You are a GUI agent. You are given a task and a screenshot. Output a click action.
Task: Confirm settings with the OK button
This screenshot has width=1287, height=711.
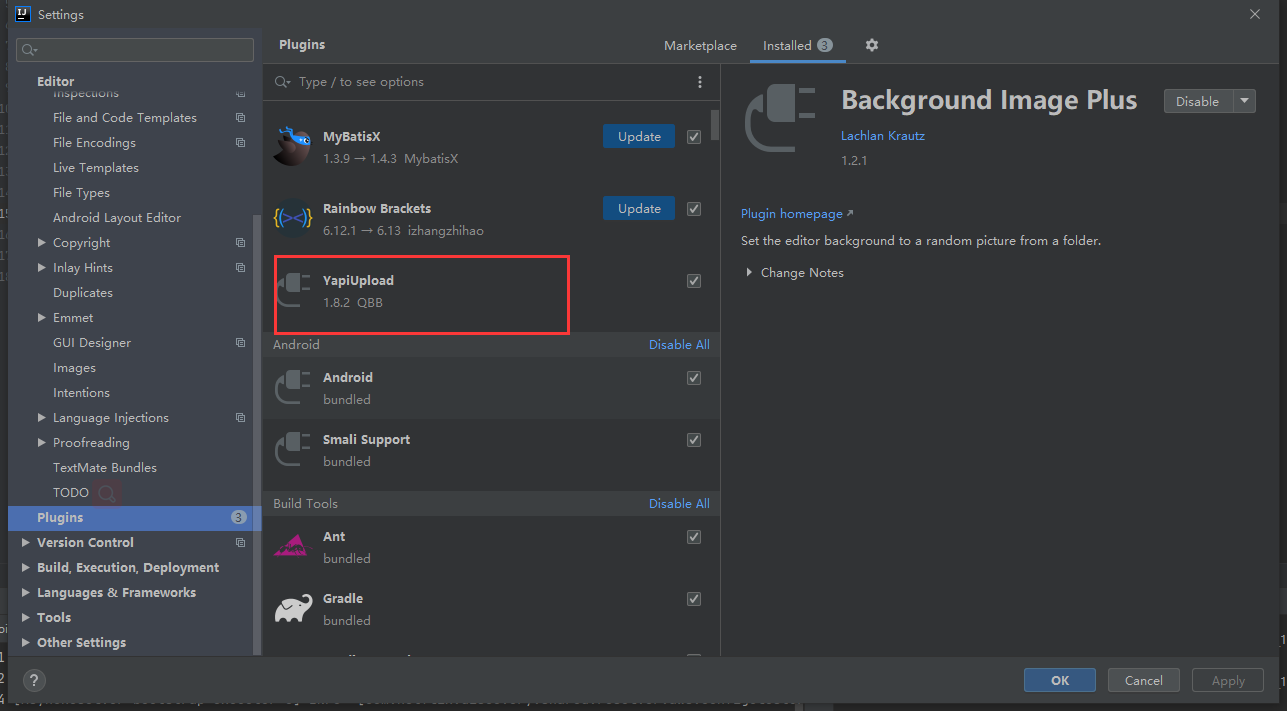pos(1059,681)
